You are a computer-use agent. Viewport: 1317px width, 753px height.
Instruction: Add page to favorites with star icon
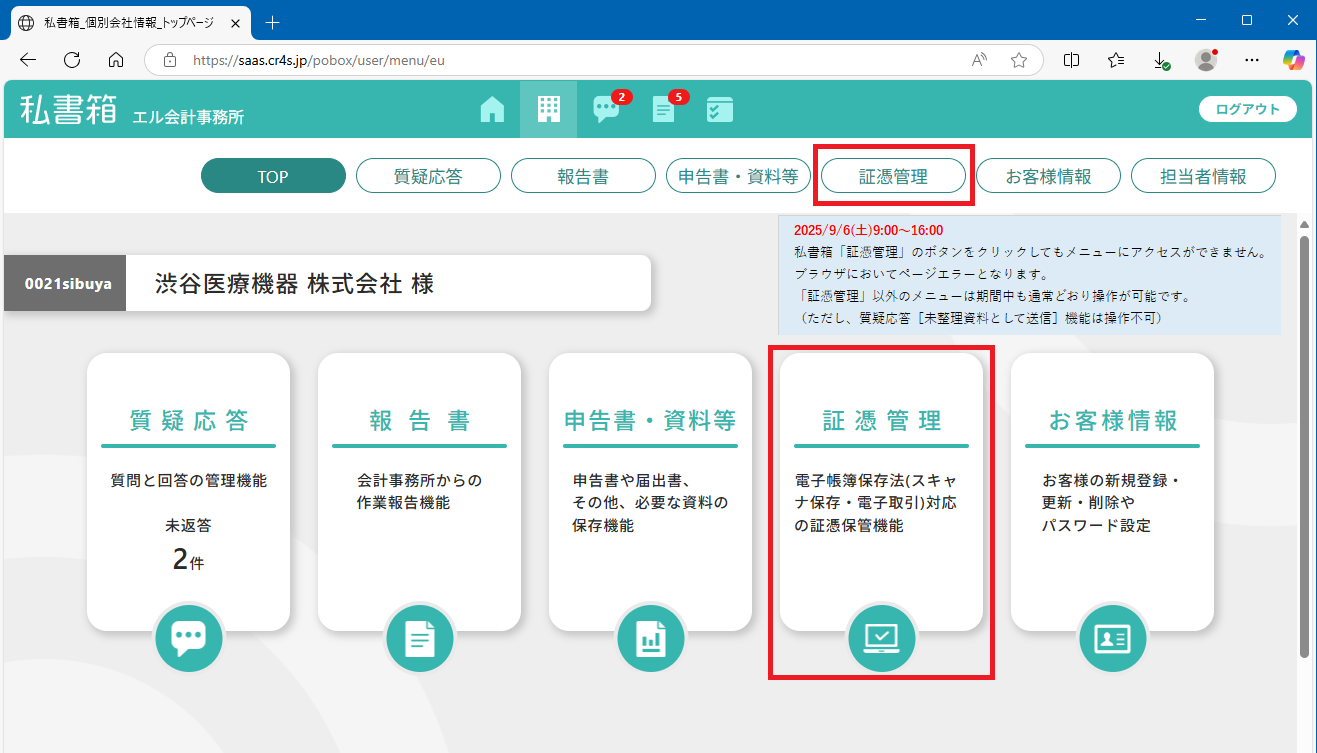(x=1019, y=60)
